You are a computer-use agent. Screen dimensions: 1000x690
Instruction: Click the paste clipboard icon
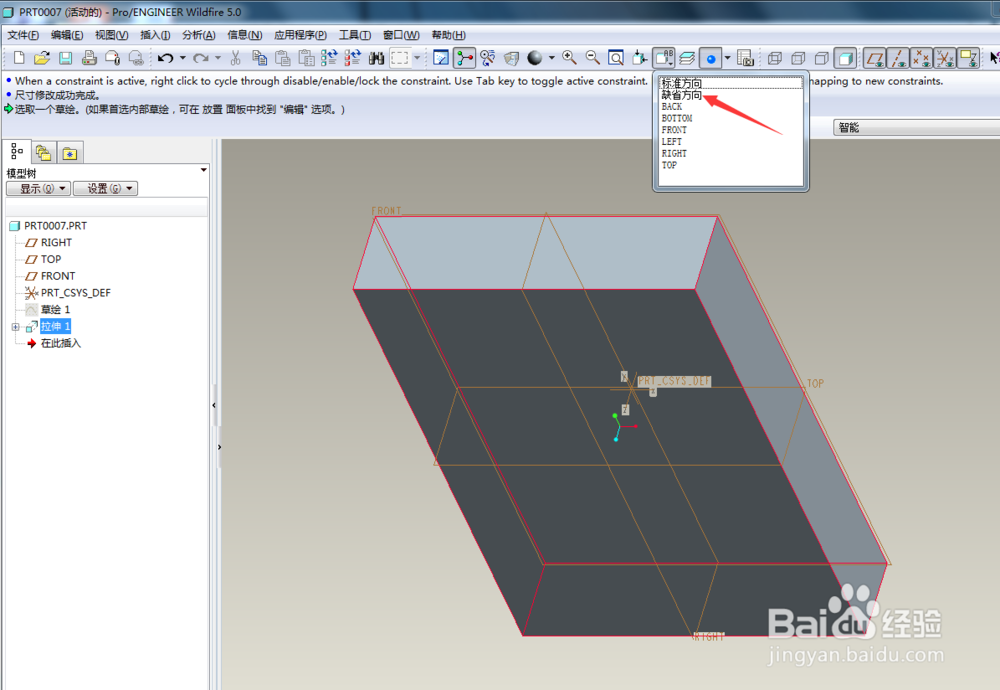point(283,58)
